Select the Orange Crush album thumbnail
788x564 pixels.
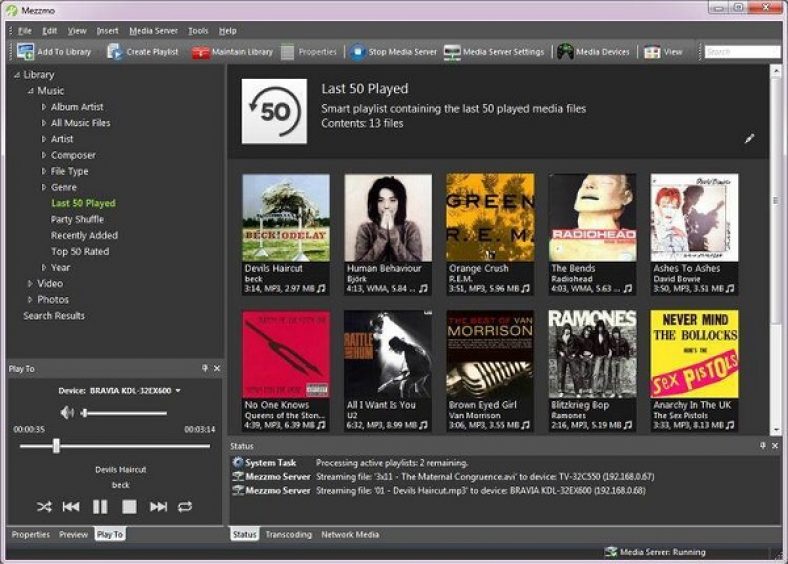[x=490, y=218]
